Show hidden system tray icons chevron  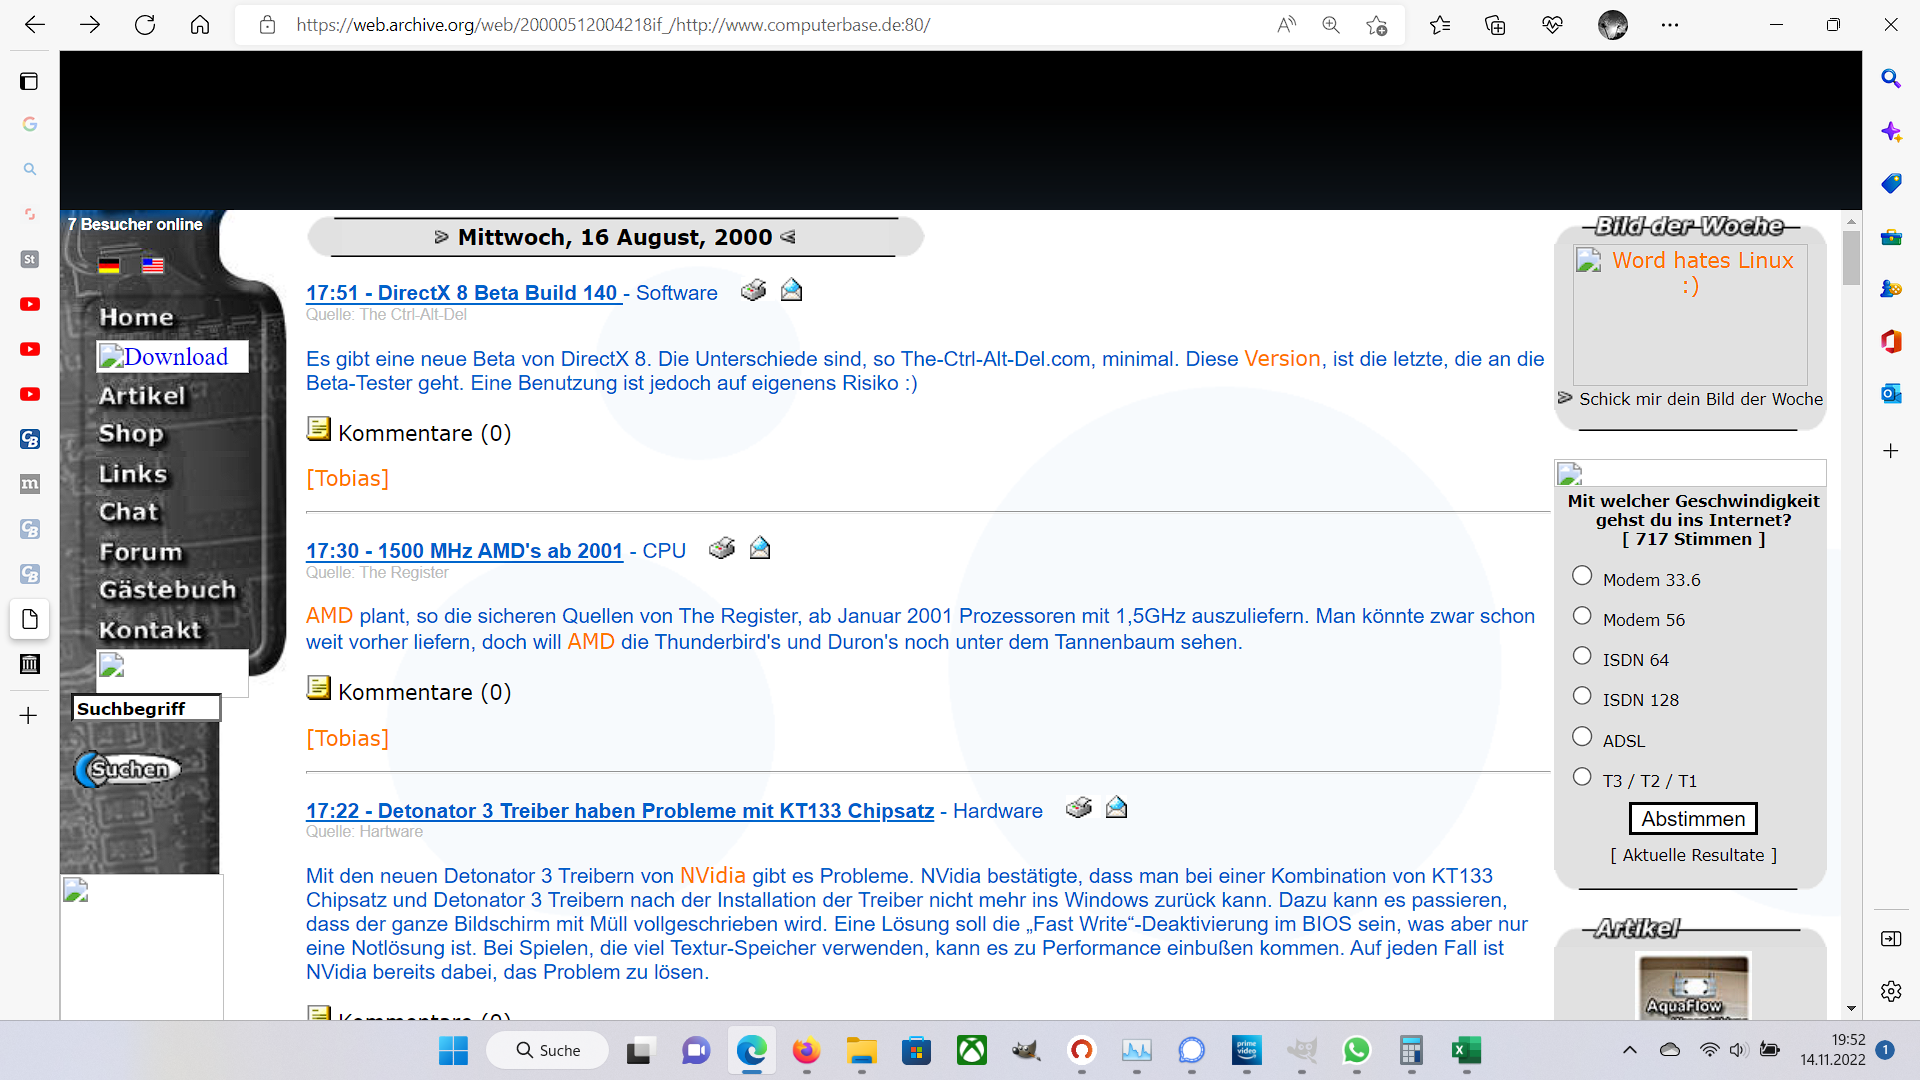coord(1629,1050)
